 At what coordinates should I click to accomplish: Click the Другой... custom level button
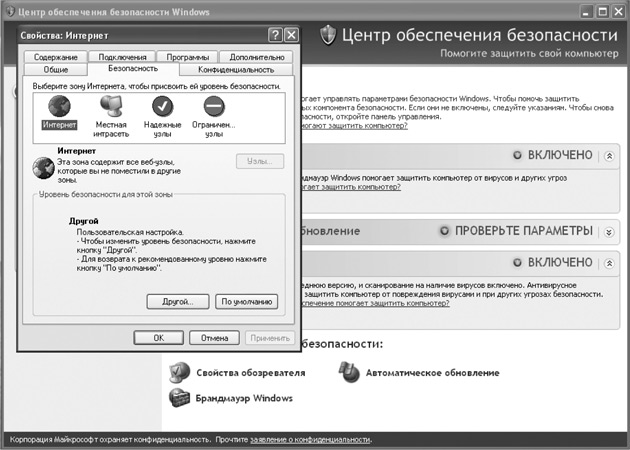pos(178,302)
